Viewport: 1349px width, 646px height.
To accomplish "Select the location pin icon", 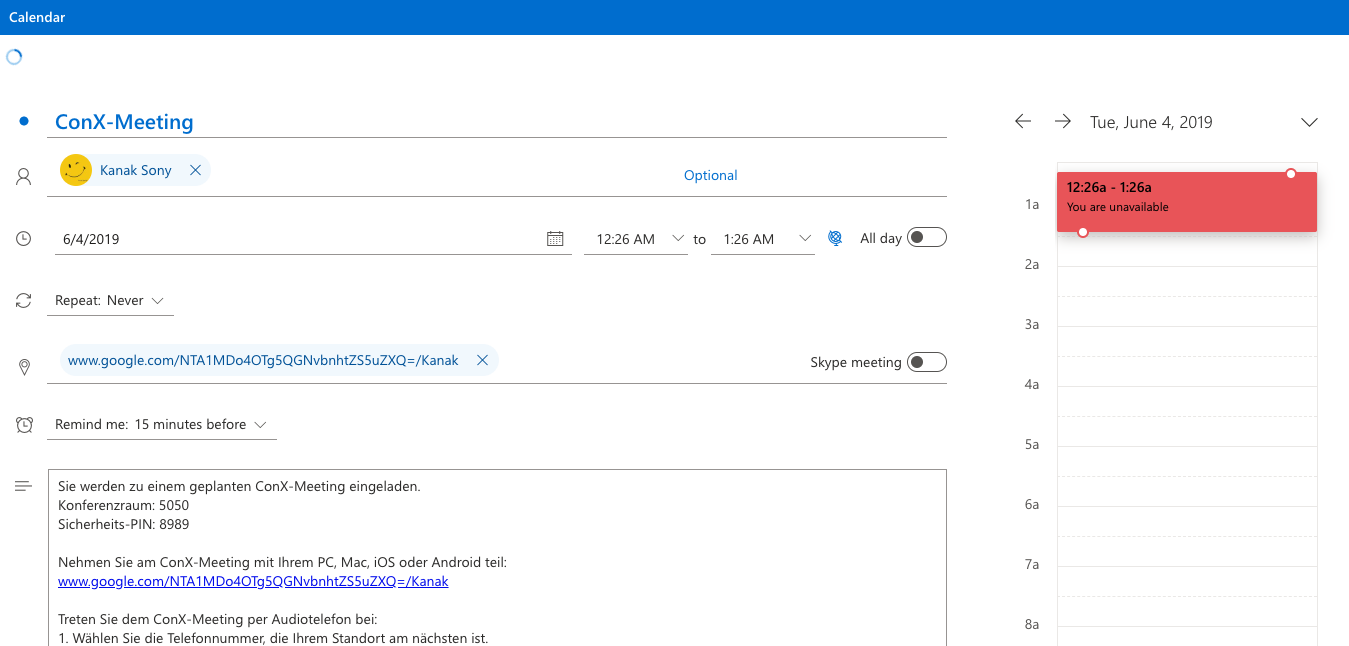I will [23, 366].
